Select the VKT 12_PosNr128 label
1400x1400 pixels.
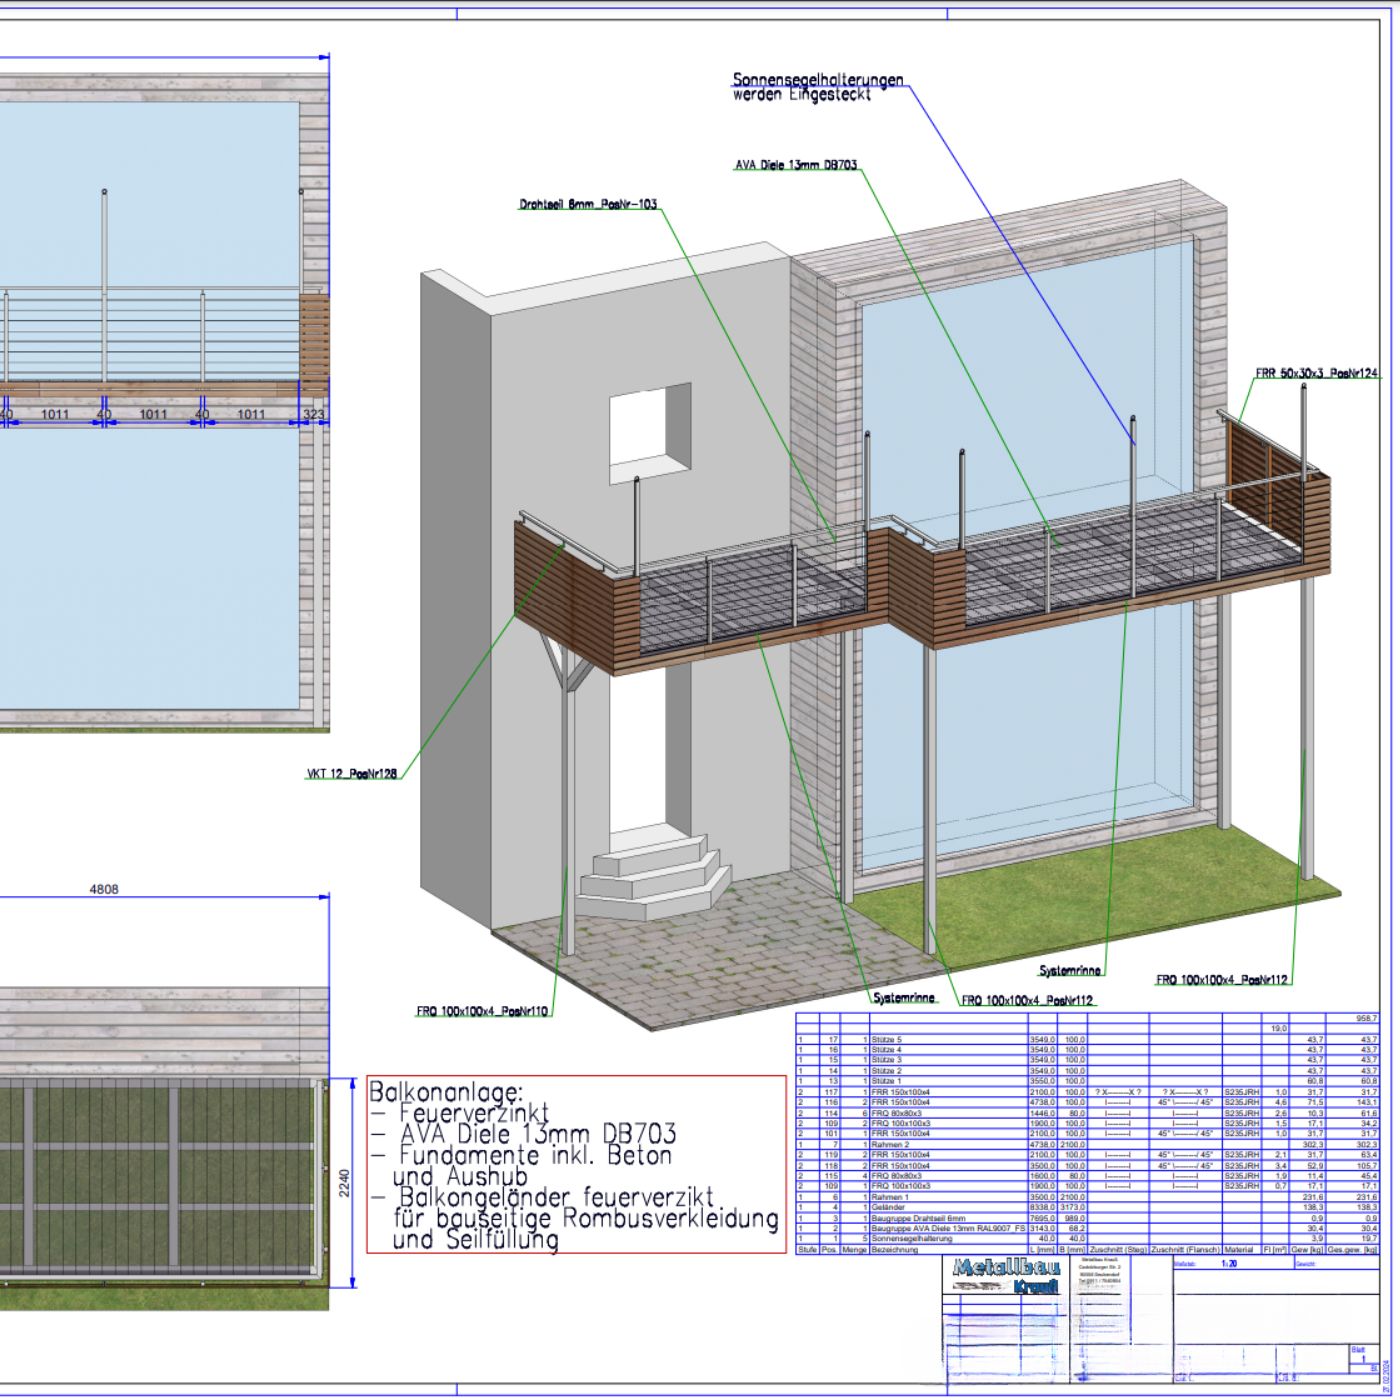(x=351, y=773)
